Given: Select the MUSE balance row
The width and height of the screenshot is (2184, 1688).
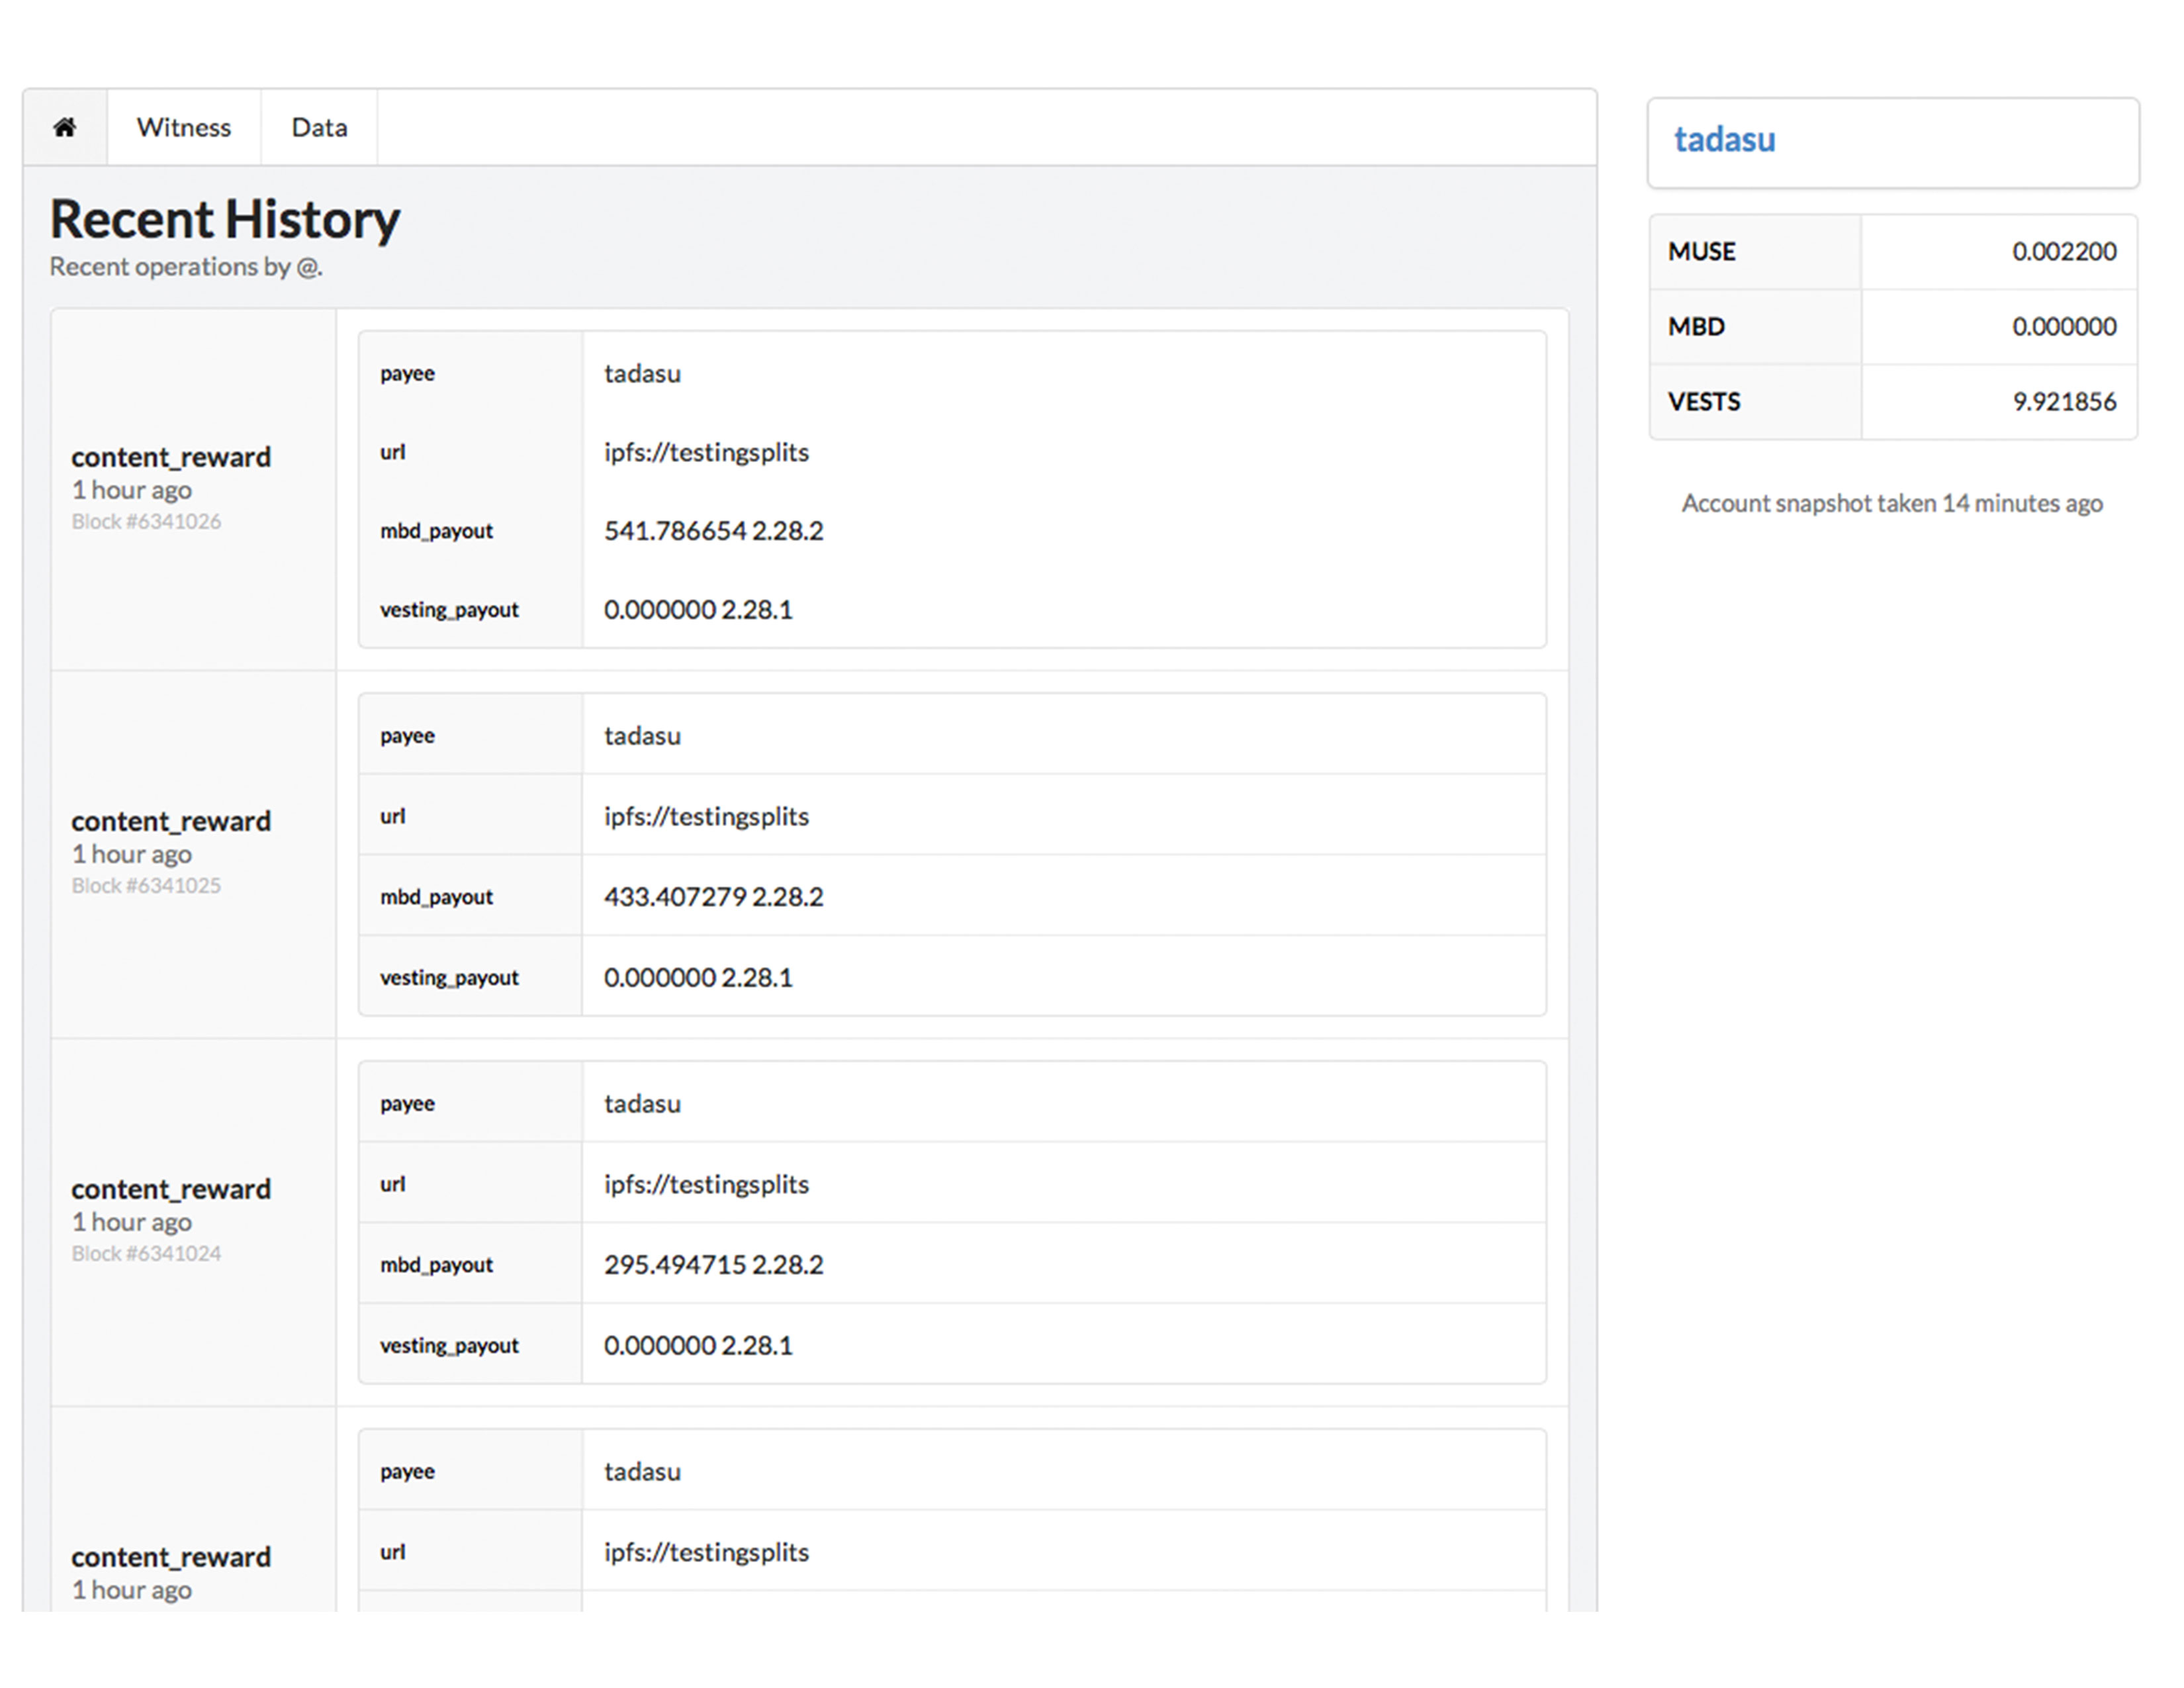Looking at the screenshot, I should point(1893,252).
